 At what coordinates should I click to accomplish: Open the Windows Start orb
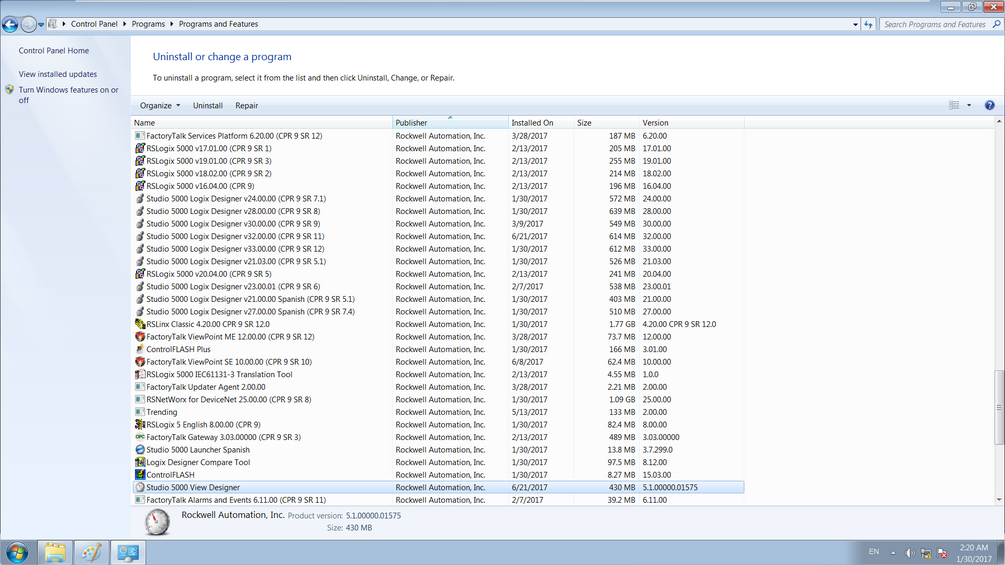point(17,552)
